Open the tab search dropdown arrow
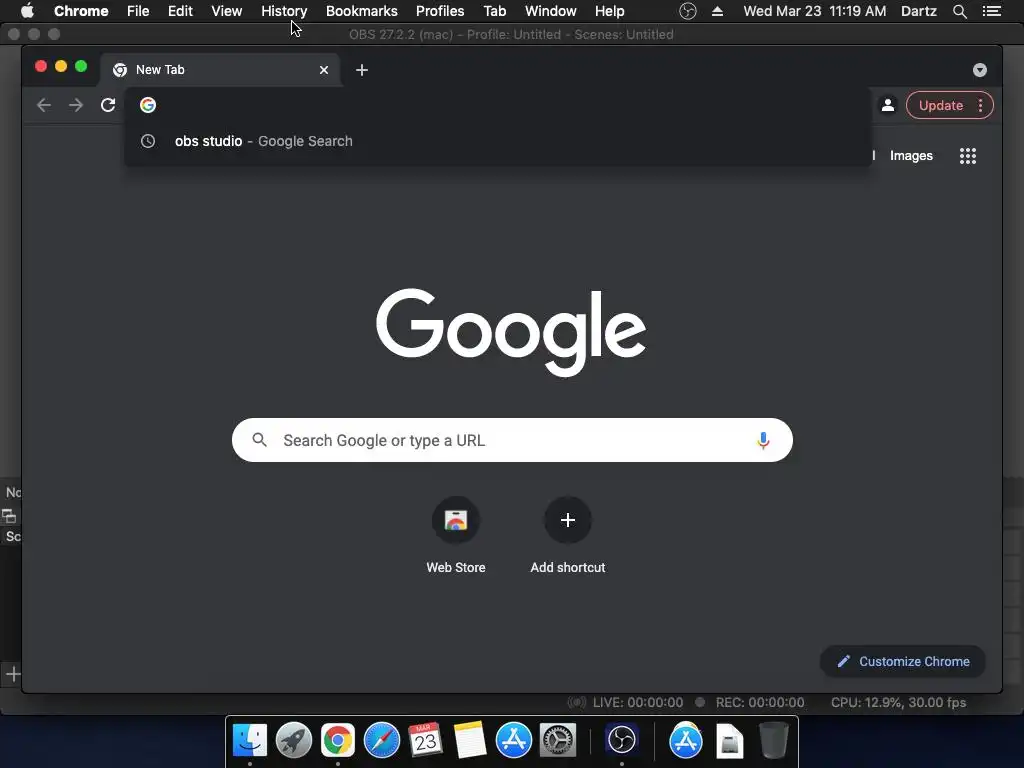1024x768 pixels. click(x=980, y=70)
